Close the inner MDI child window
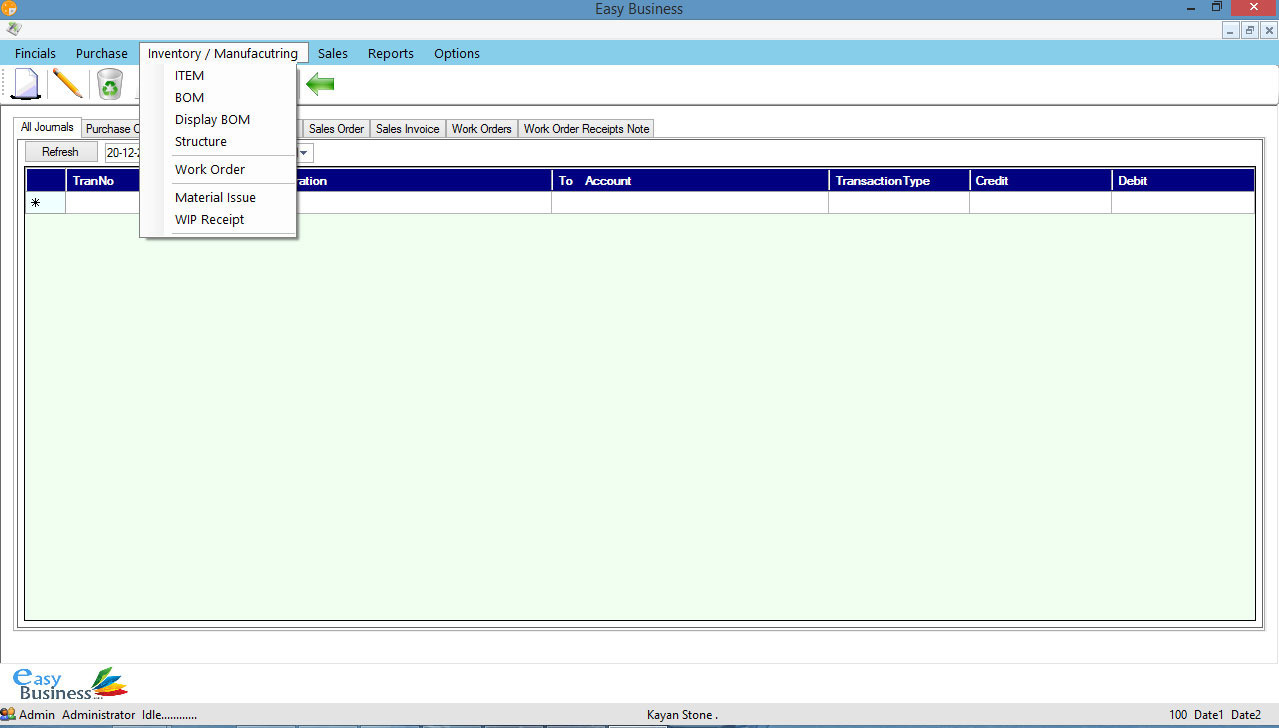 click(1269, 31)
